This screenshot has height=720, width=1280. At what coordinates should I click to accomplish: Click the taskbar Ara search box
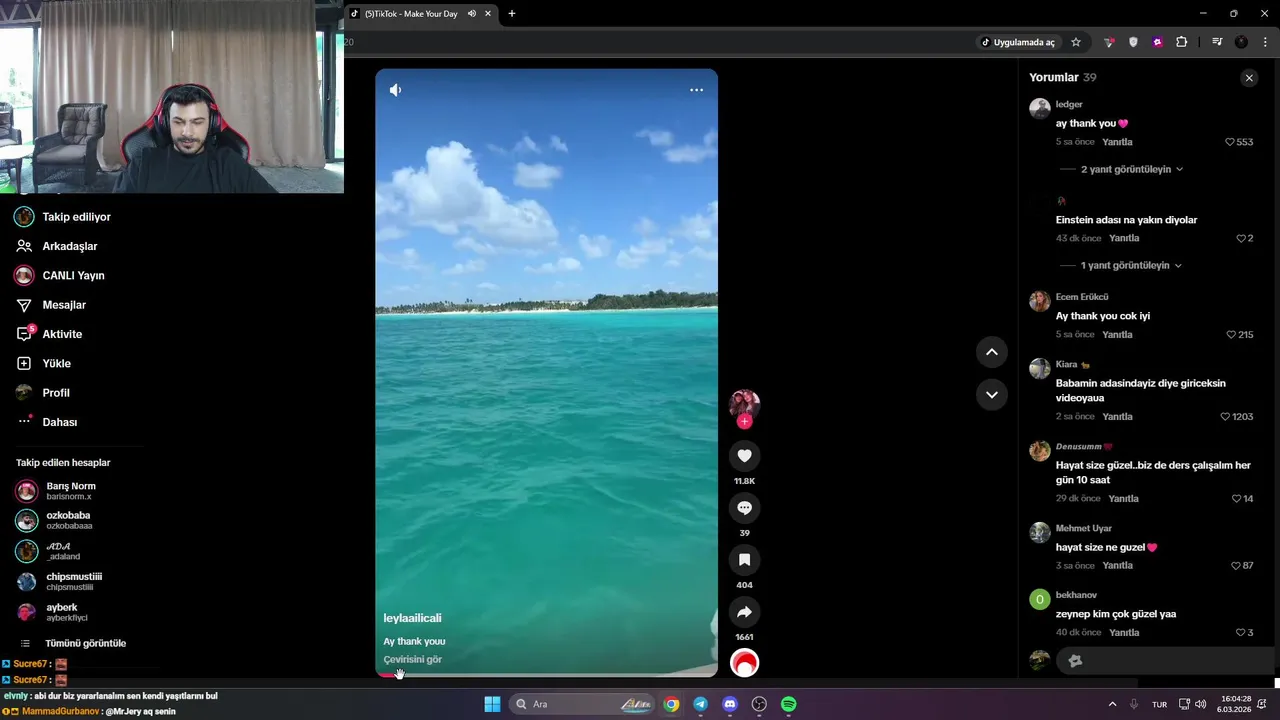pyautogui.click(x=584, y=704)
